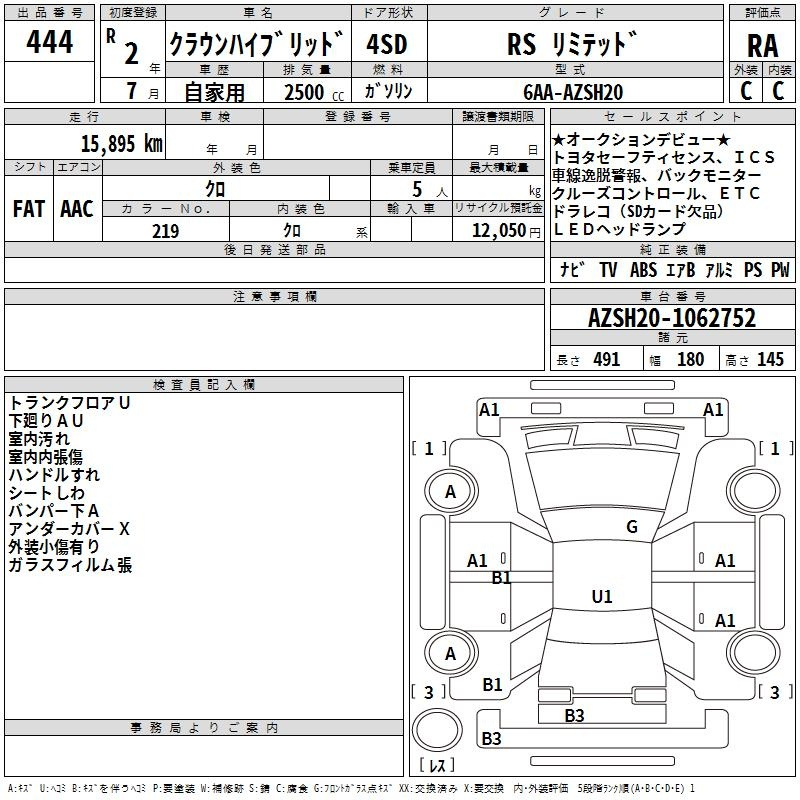Click the upper-left wheel circle marked A
The width and height of the screenshot is (800, 800).
pos(450,492)
